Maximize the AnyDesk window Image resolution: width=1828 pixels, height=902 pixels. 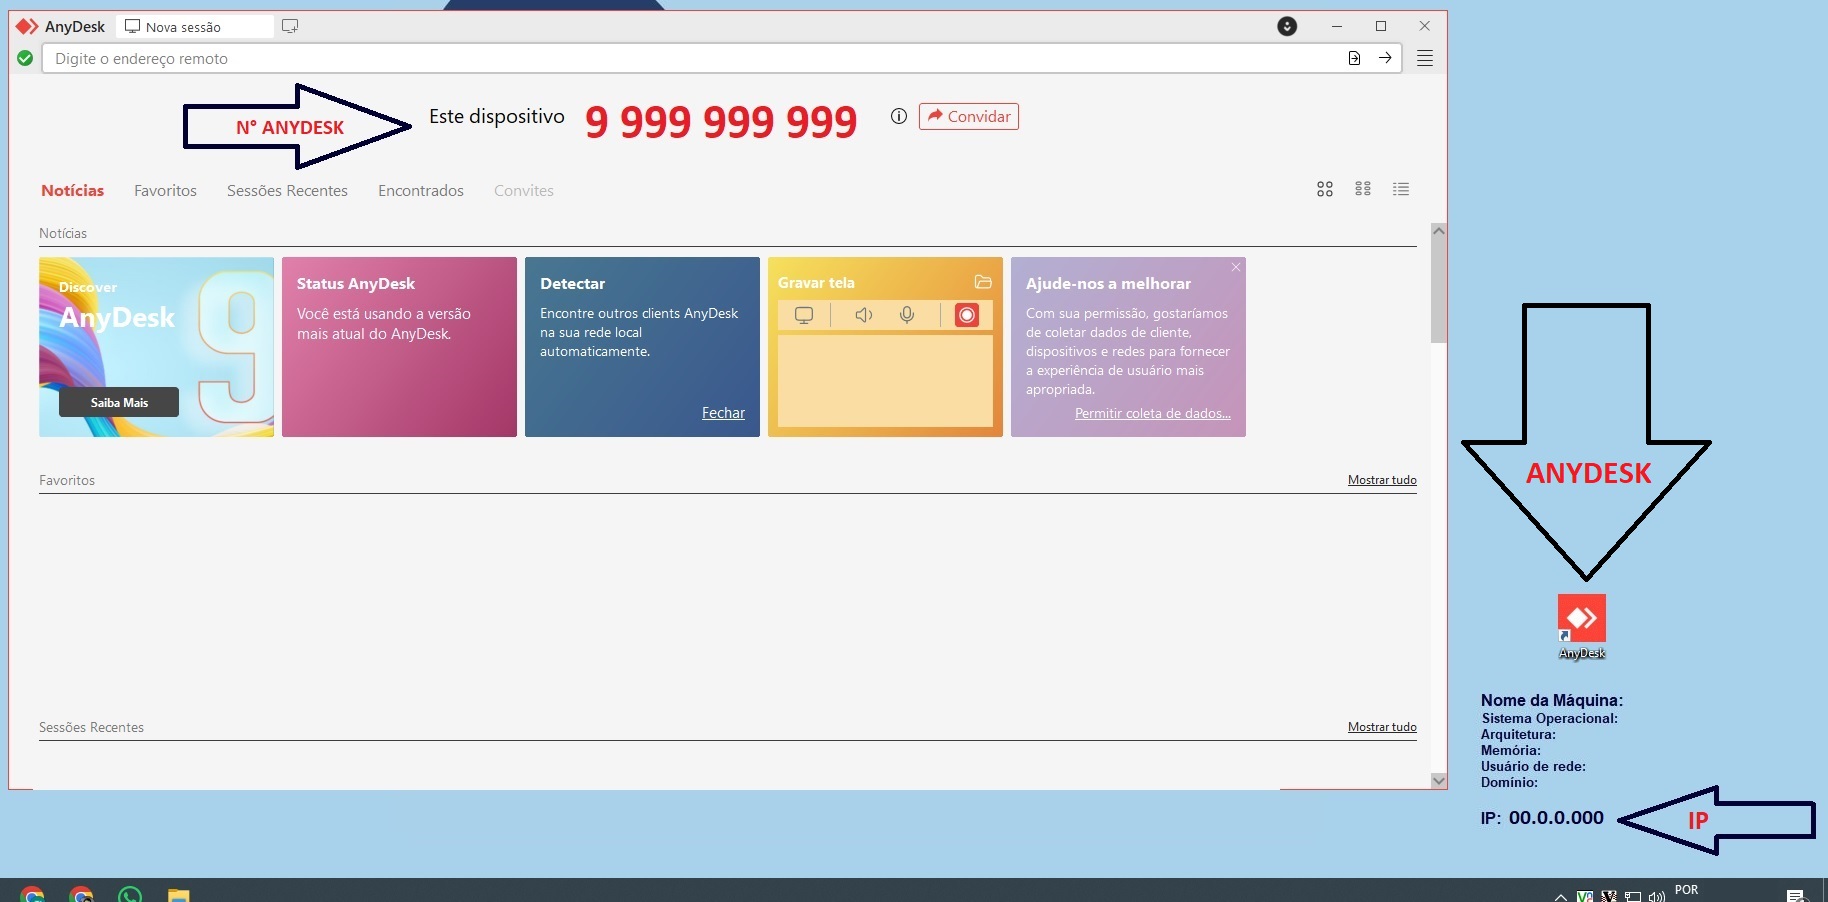coord(1381,26)
